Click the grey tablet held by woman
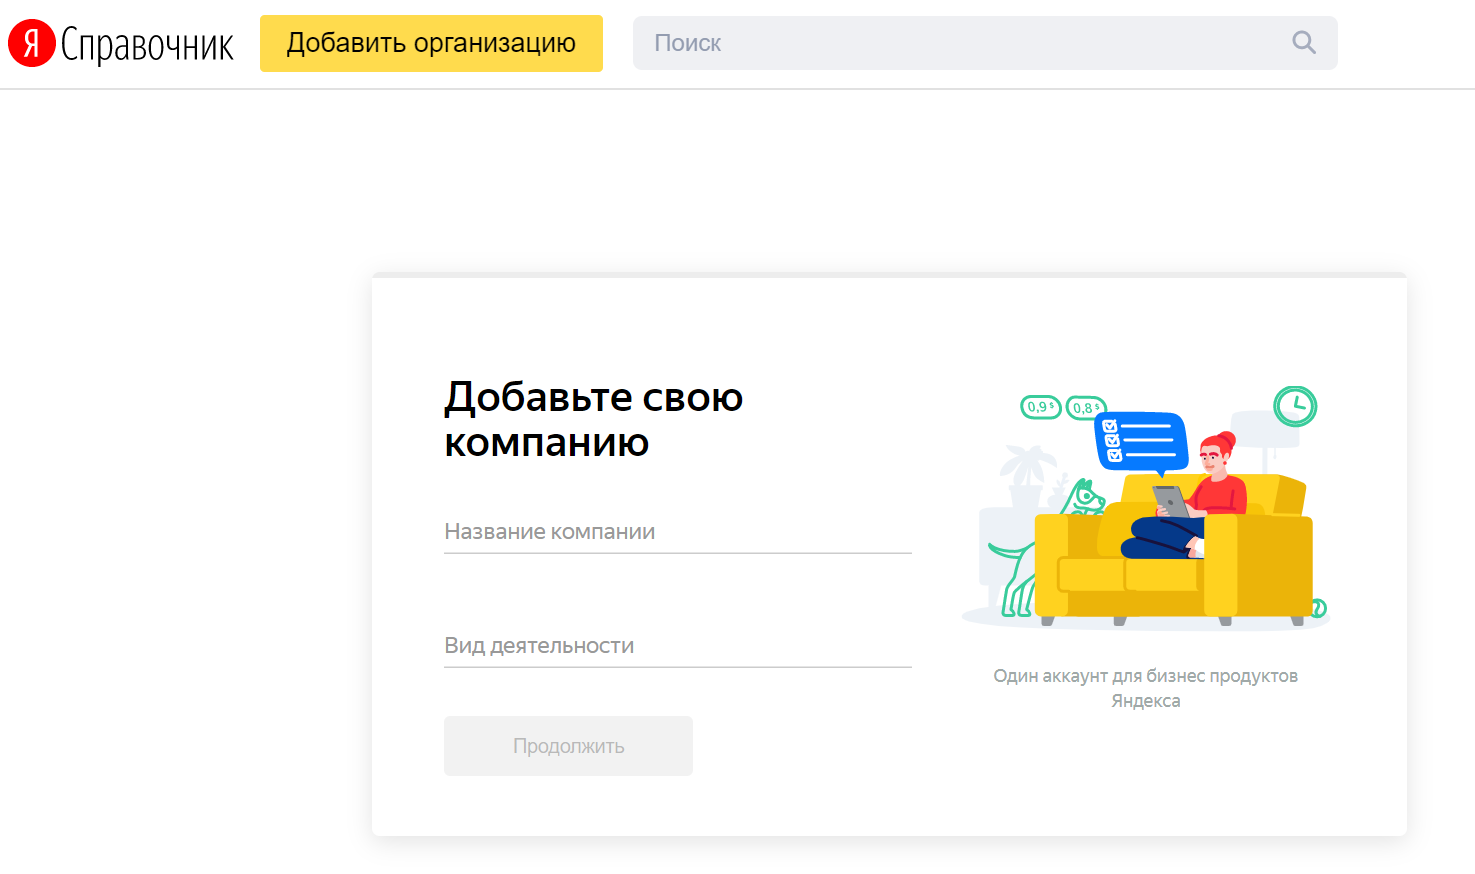 1170,500
